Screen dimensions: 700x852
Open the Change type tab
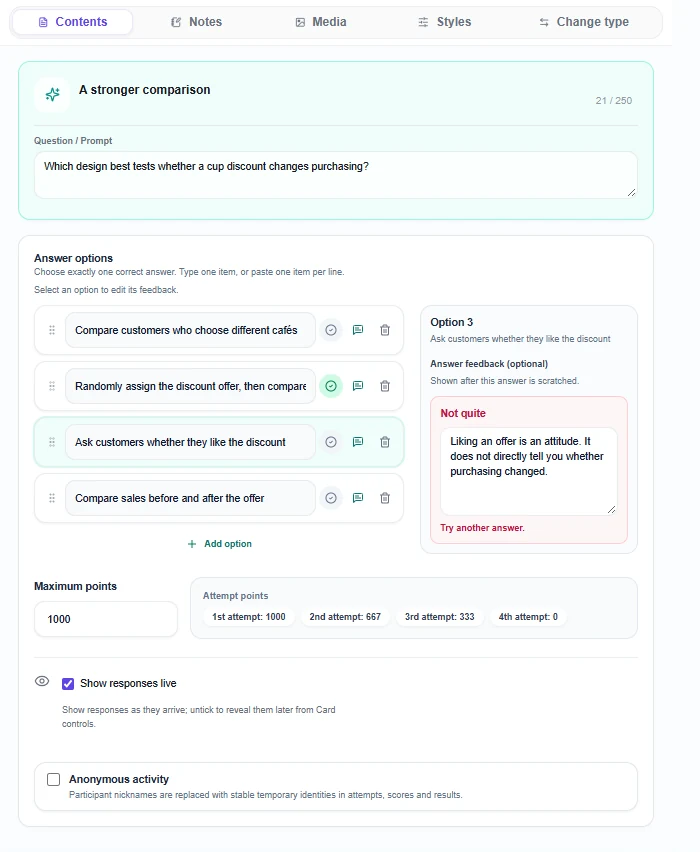[584, 22]
